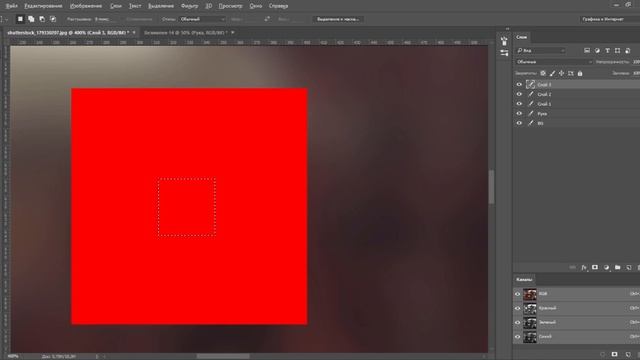Open the Редактирование menu
This screenshot has height=360, width=640.
[43, 6]
